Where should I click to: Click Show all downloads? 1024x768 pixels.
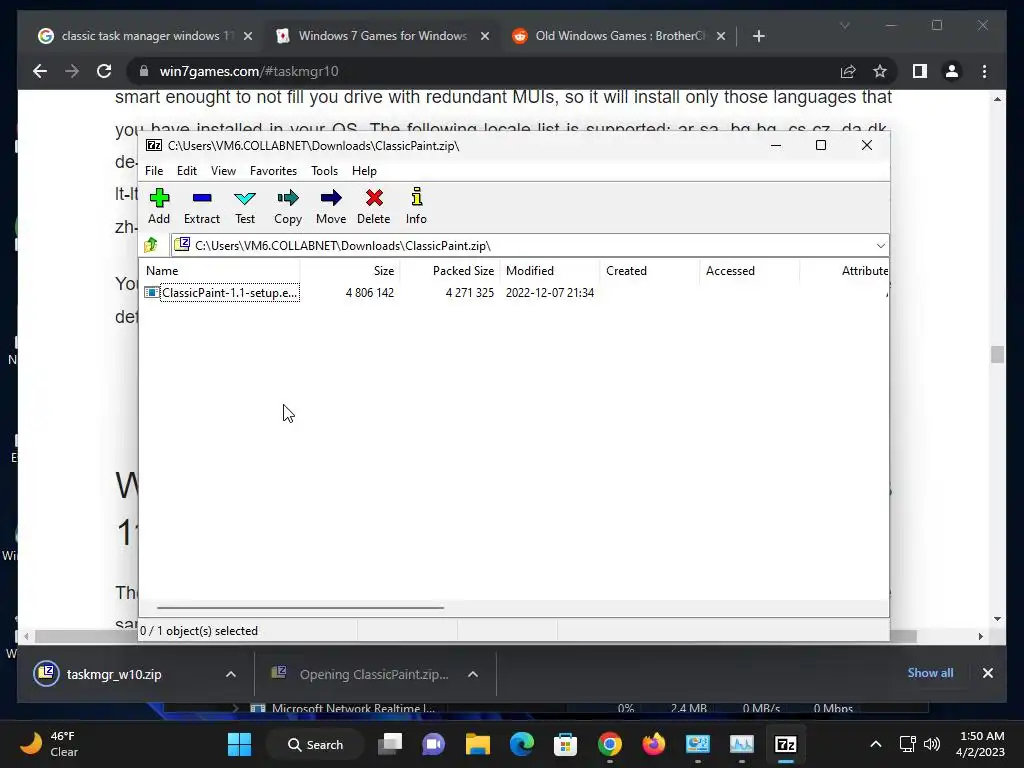(930, 673)
